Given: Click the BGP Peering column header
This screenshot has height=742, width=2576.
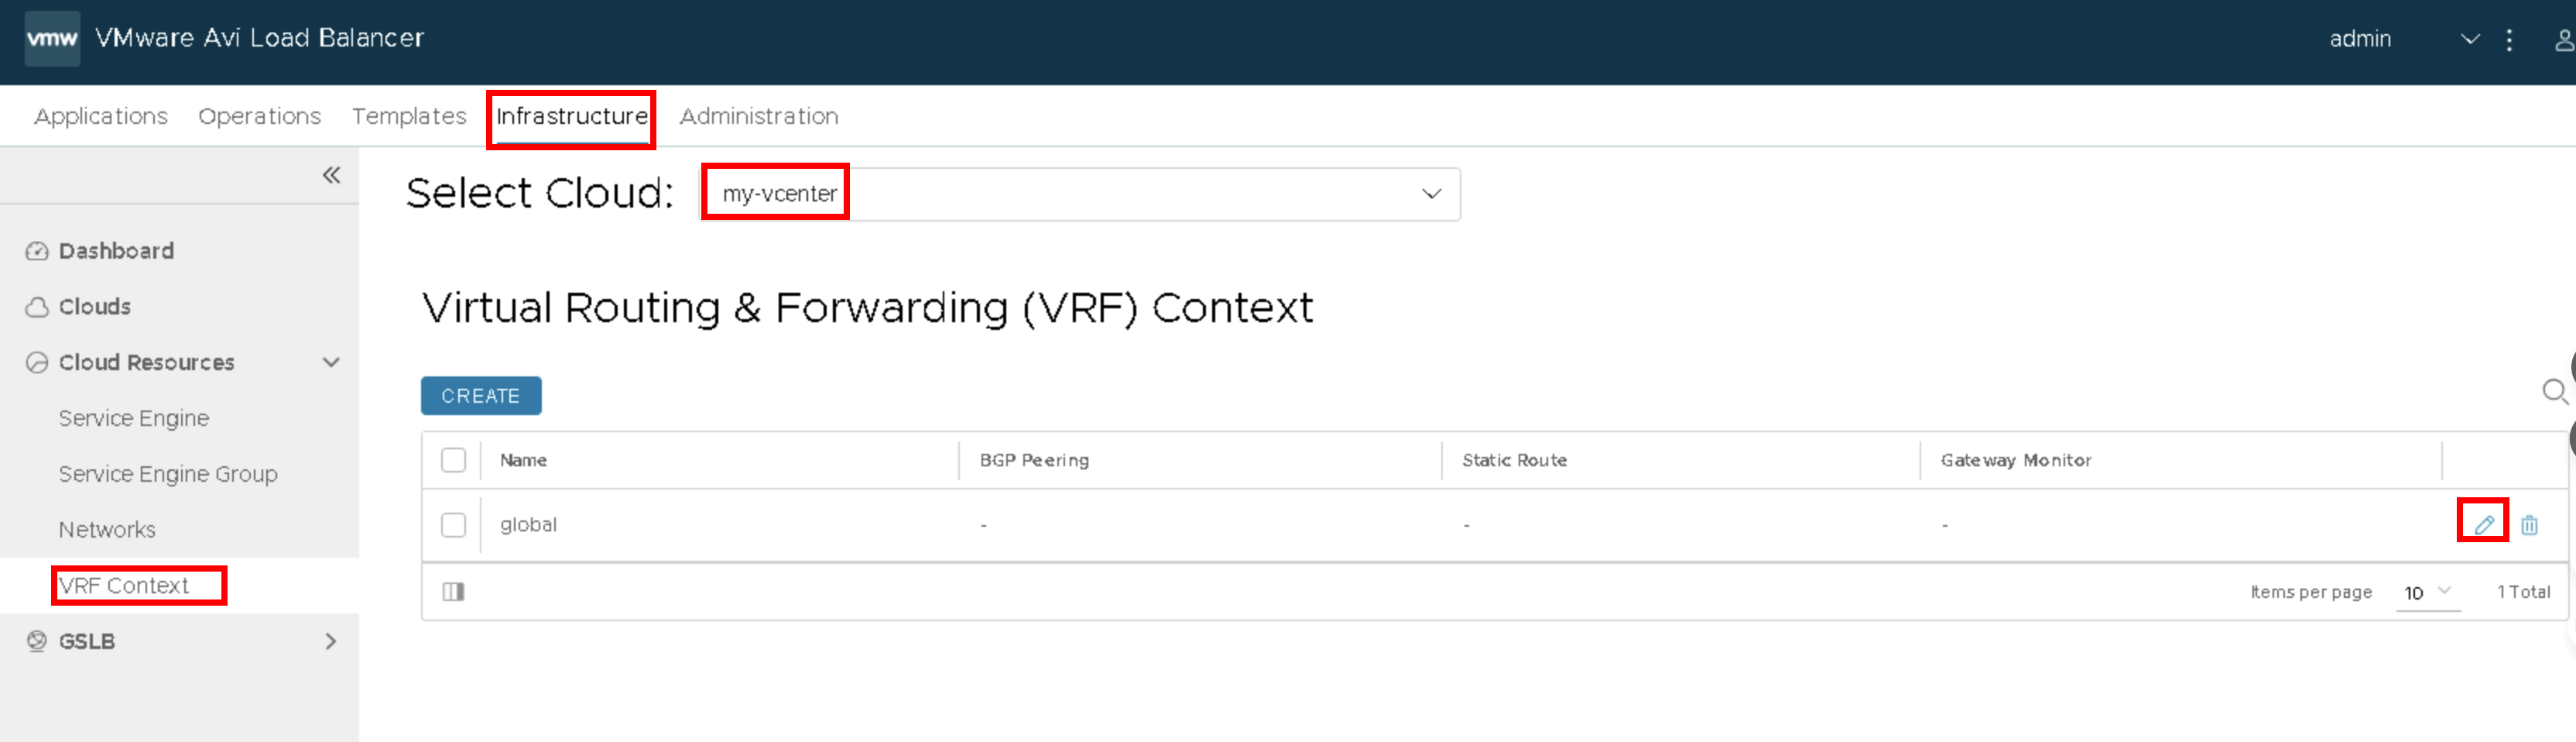Looking at the screenshot, I should click(x=1034, y=460).
